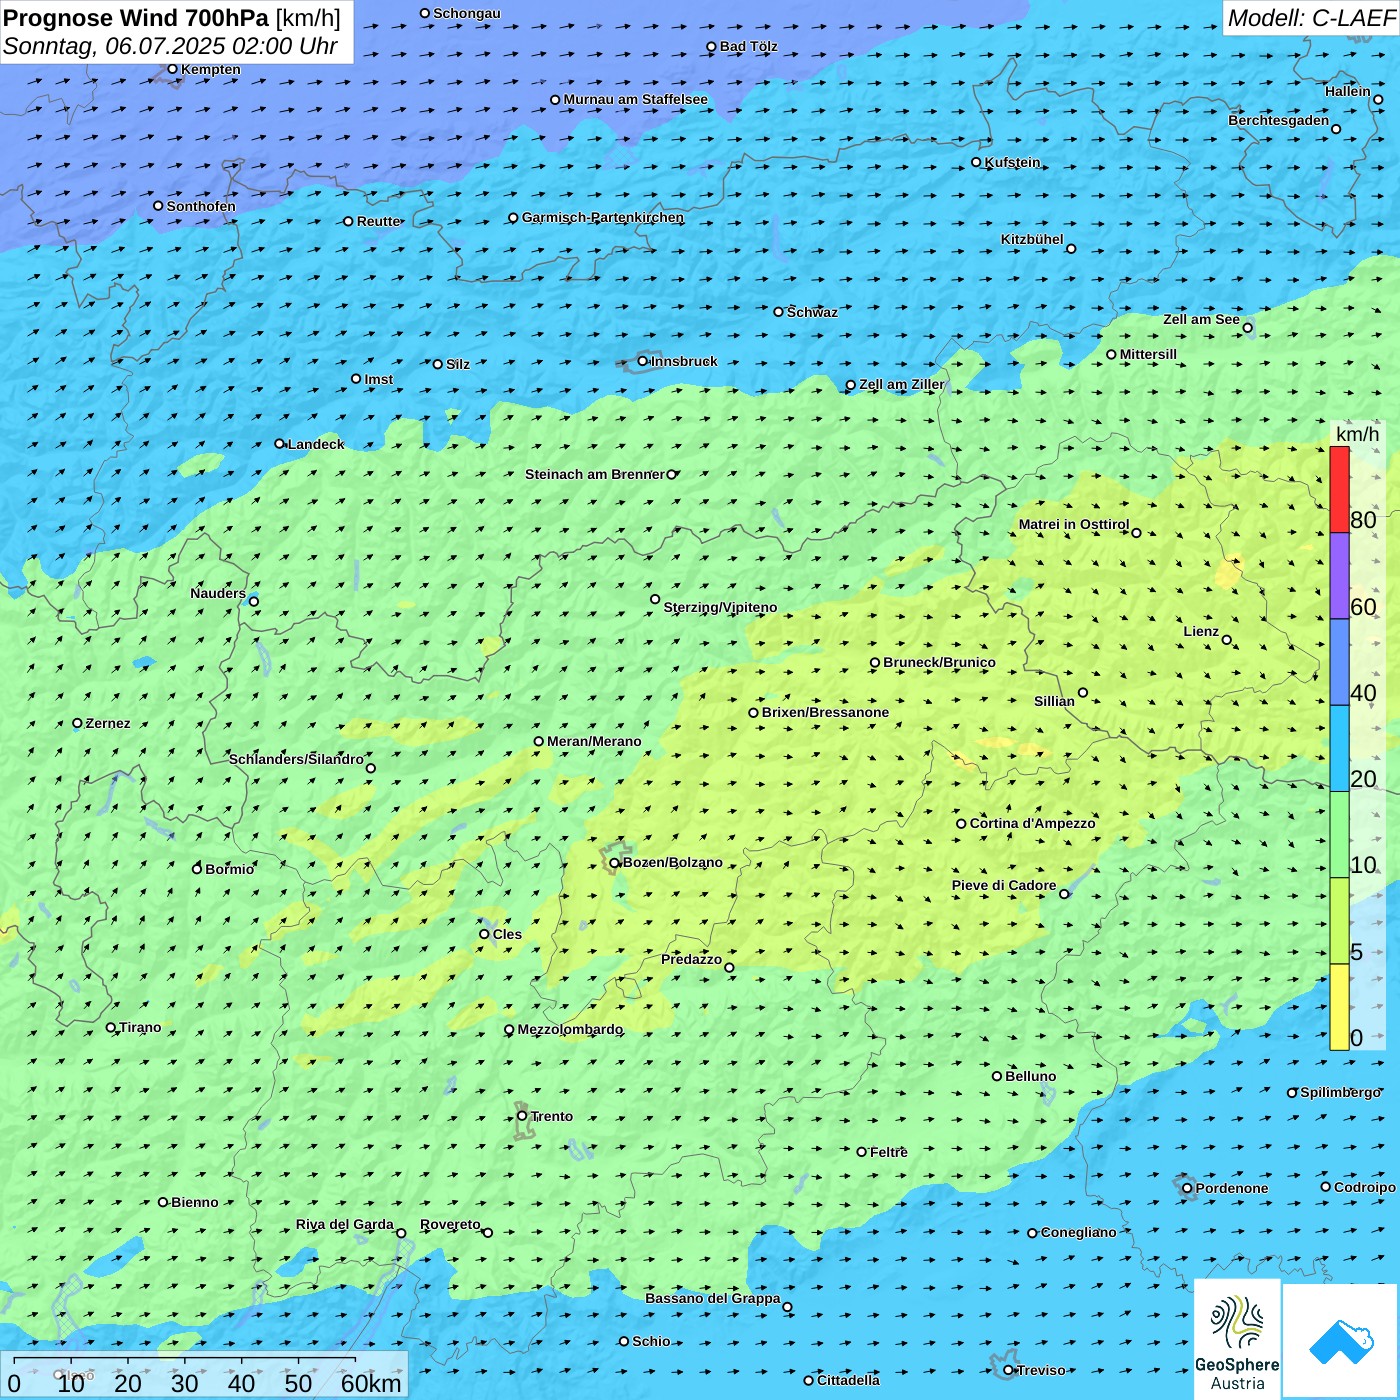Click the 'Modell: C-LAEF' label
The width and height of the screenshot is (1400, 1400).
[x=1310, y=18]
